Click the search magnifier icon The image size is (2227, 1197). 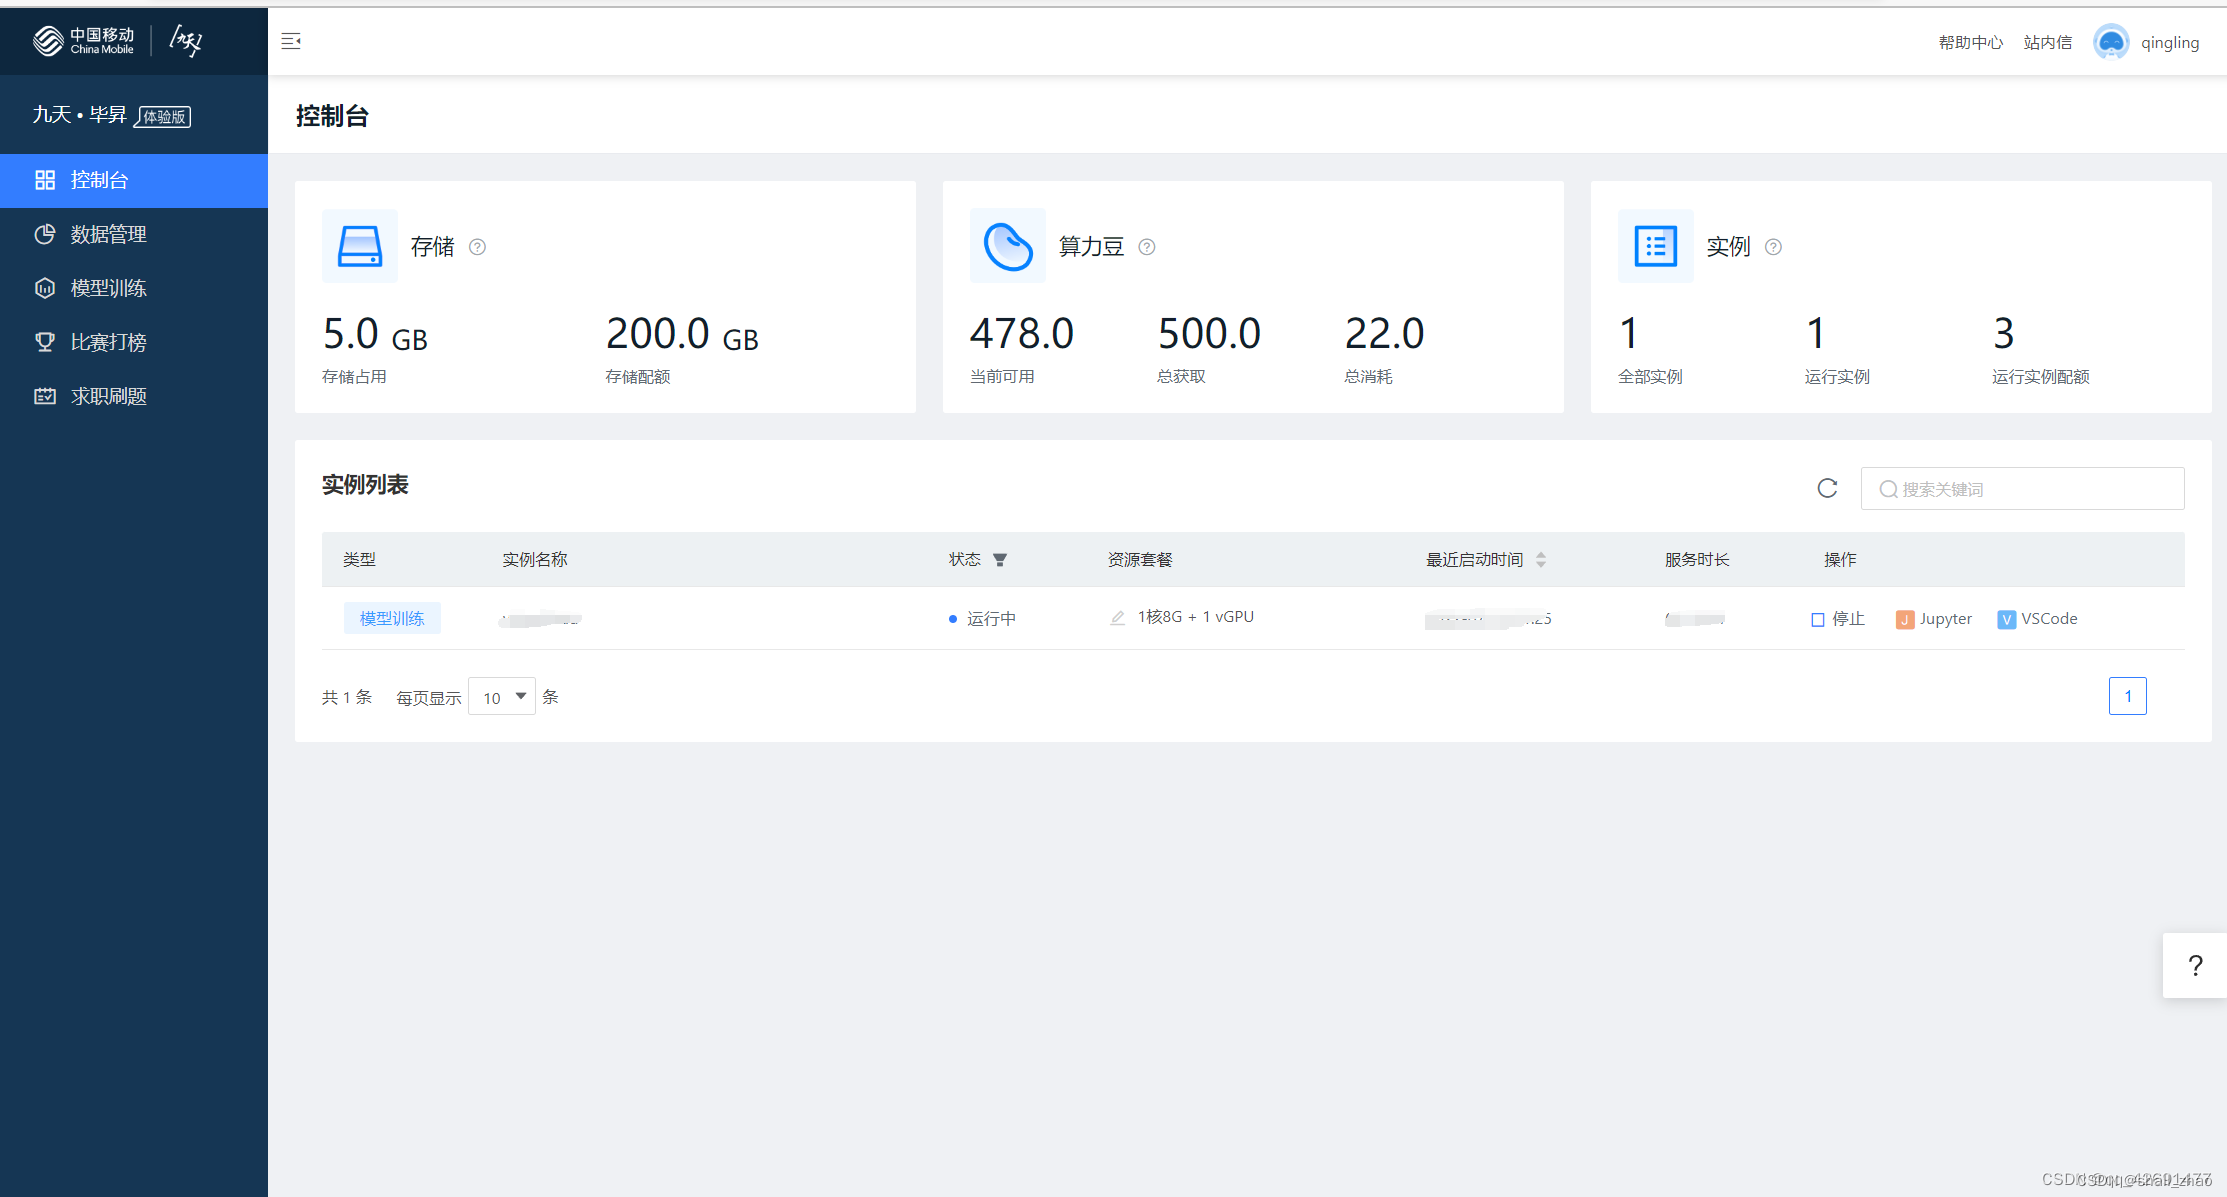click(x=1888, y=489)
